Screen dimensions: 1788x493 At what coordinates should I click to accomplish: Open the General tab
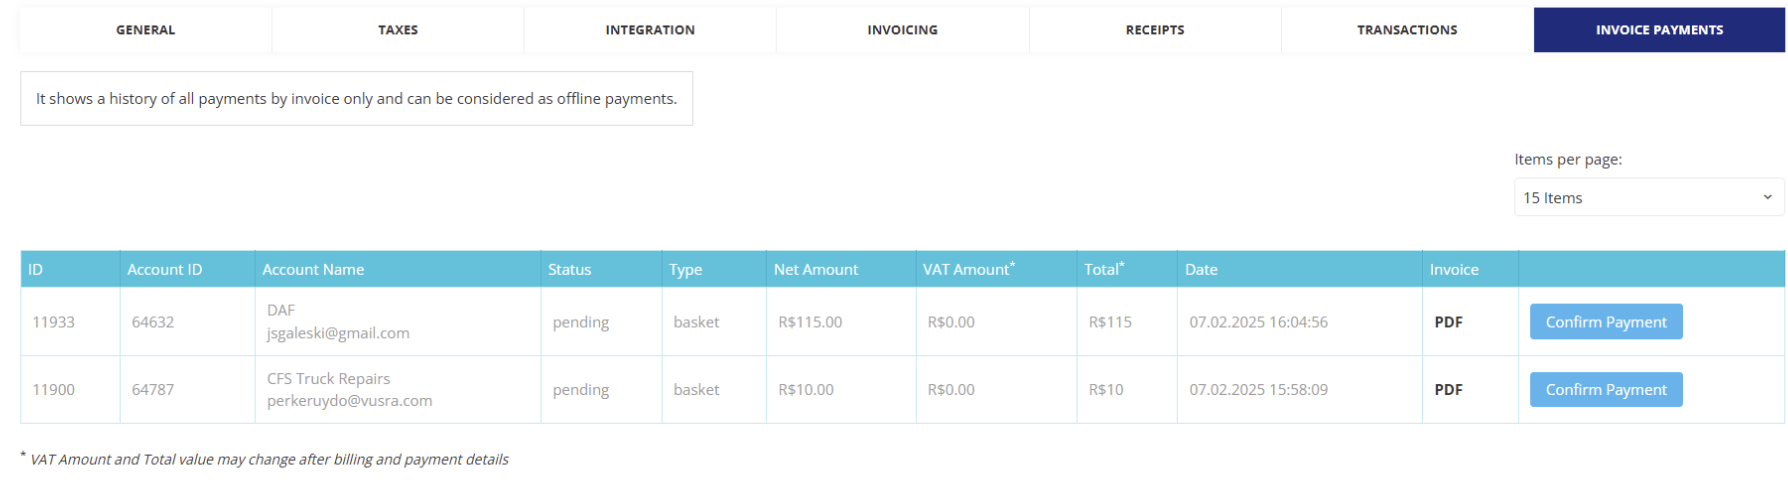click(146, 30)
